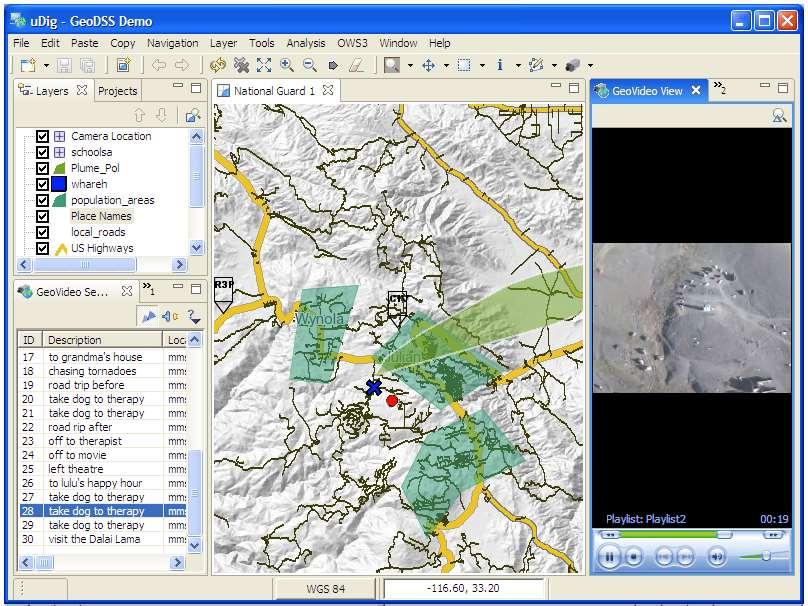Click the eraser clear selection icon
This screenshot has width=808, height=606.
click(x=357, y=65)
